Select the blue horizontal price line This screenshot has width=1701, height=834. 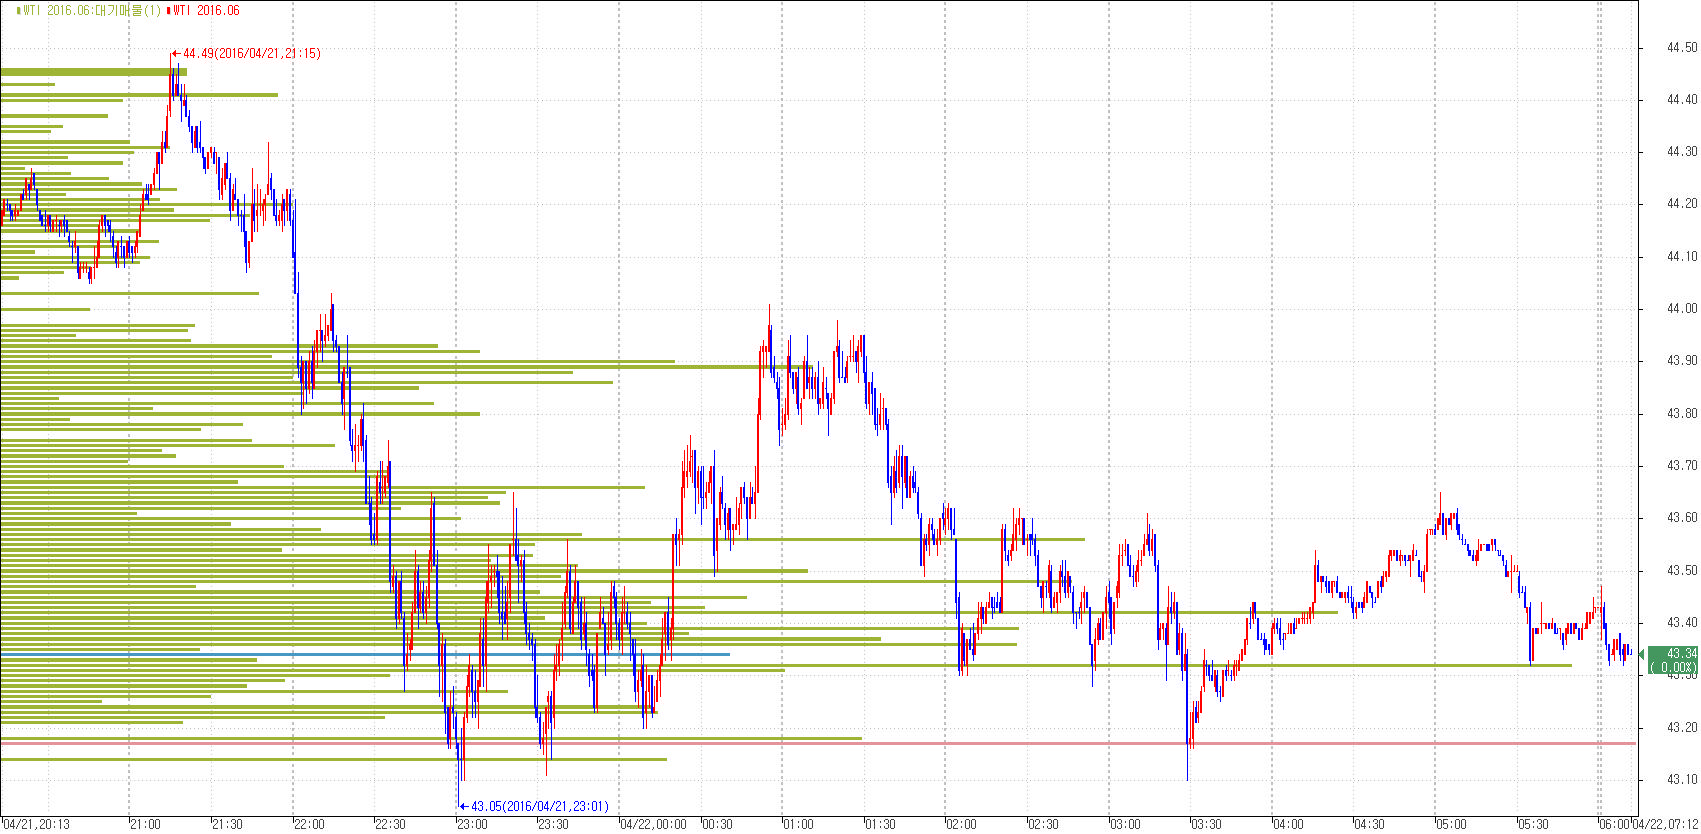(x=300, y=654)
